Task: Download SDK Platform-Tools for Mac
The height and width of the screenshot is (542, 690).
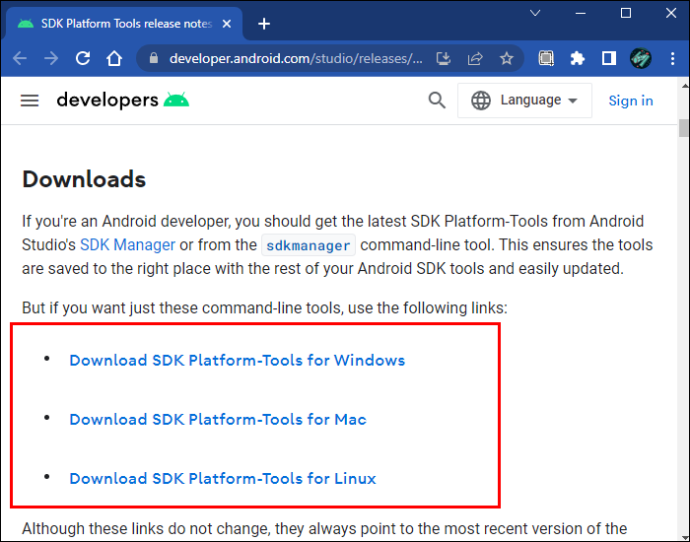Action: [x=218, y=419]
